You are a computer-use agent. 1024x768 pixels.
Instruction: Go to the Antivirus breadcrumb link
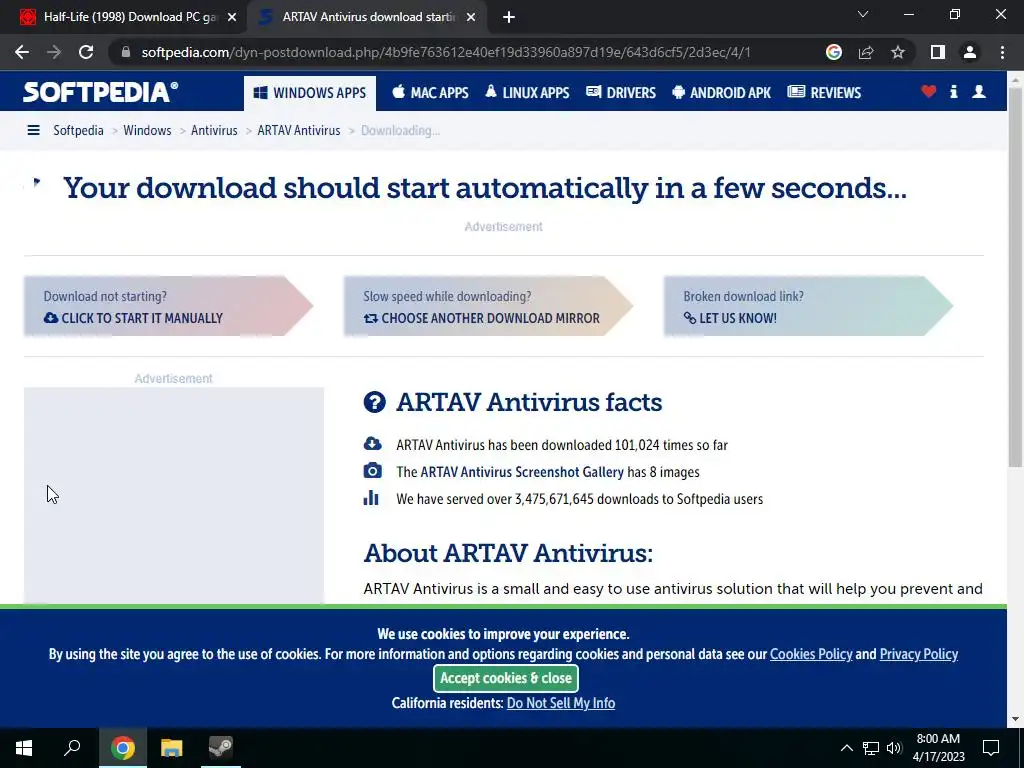coord(214,131)
